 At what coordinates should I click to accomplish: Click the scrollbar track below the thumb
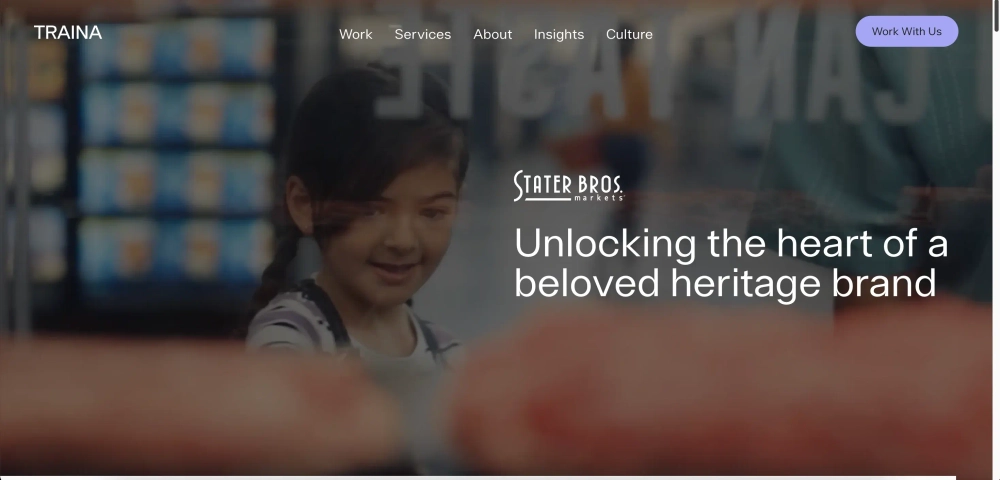click(996, 255)
